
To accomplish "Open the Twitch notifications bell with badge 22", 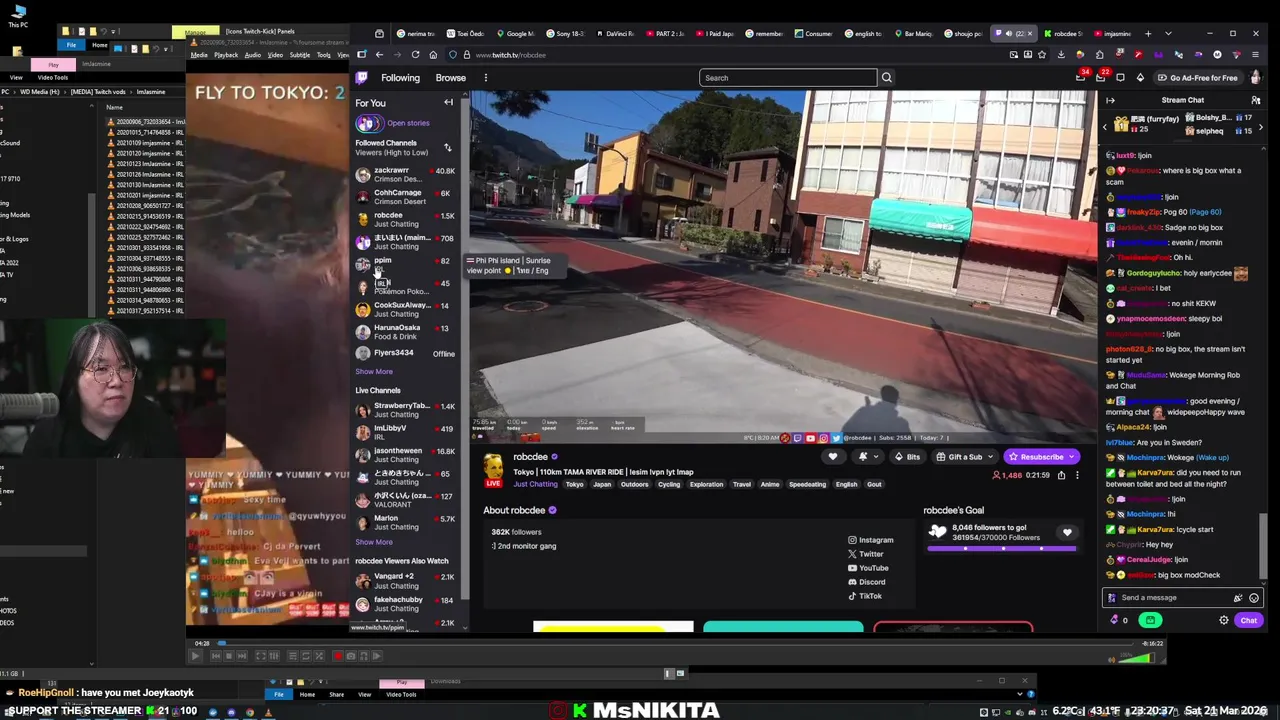I will [x=1100, y=78].
